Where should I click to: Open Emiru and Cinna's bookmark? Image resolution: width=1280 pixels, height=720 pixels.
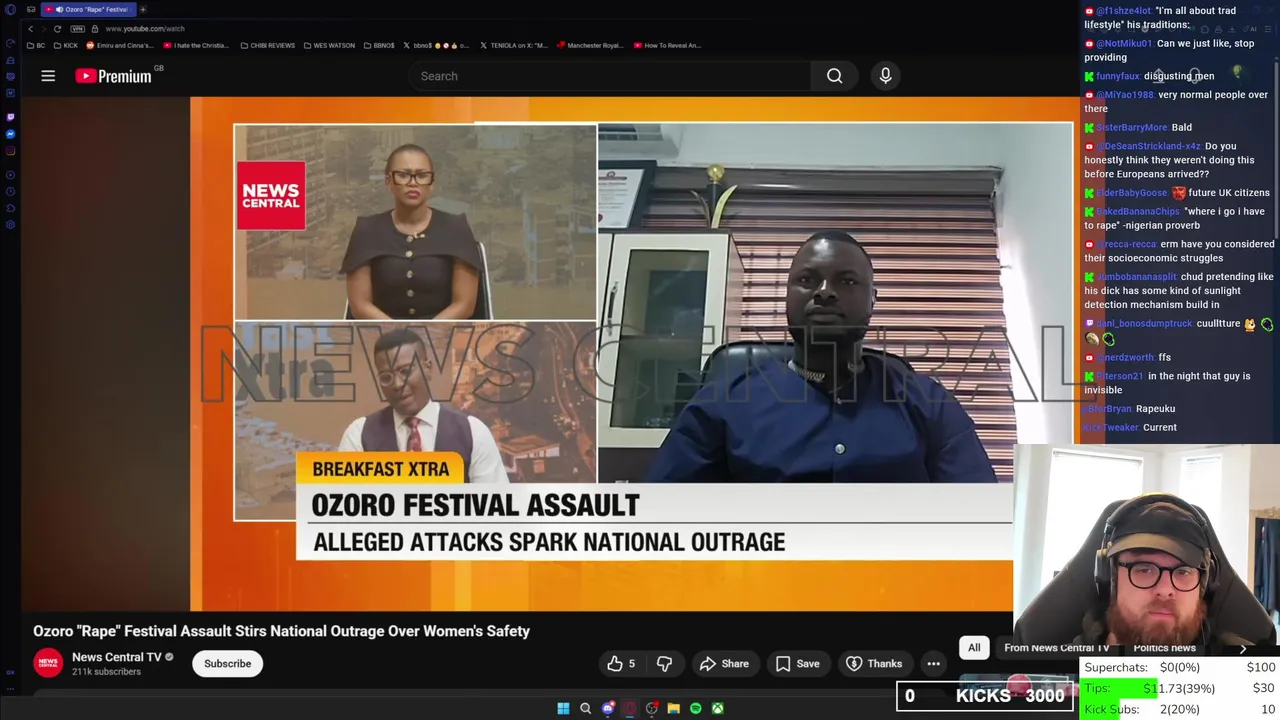click(x=119, y=45)
